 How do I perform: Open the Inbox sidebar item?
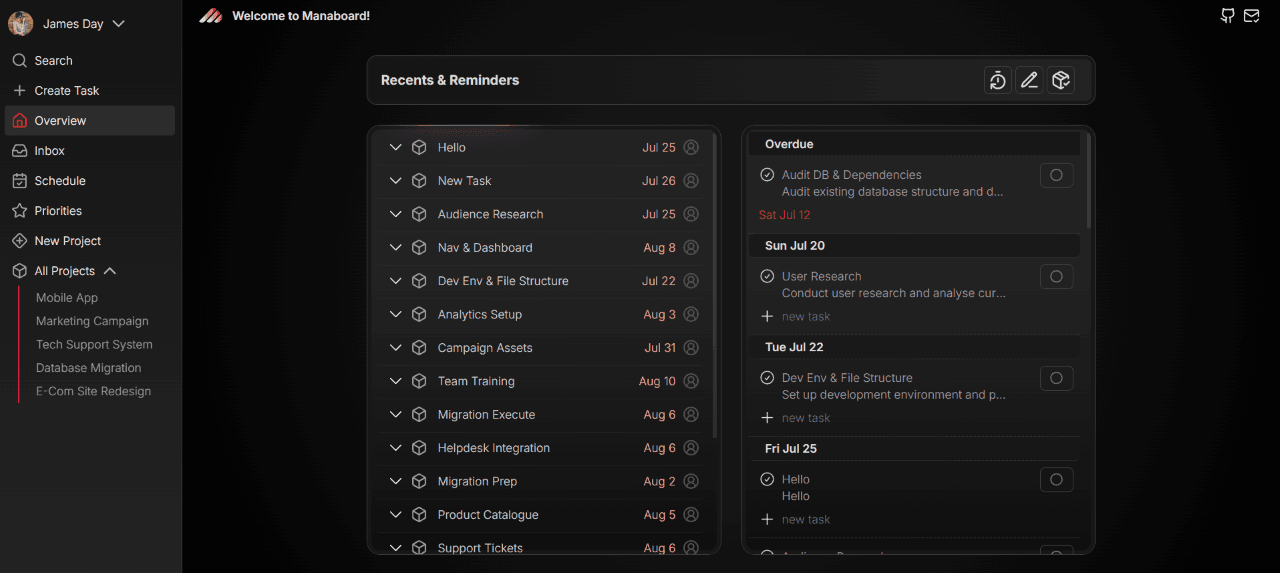click(x=90, y=151)
